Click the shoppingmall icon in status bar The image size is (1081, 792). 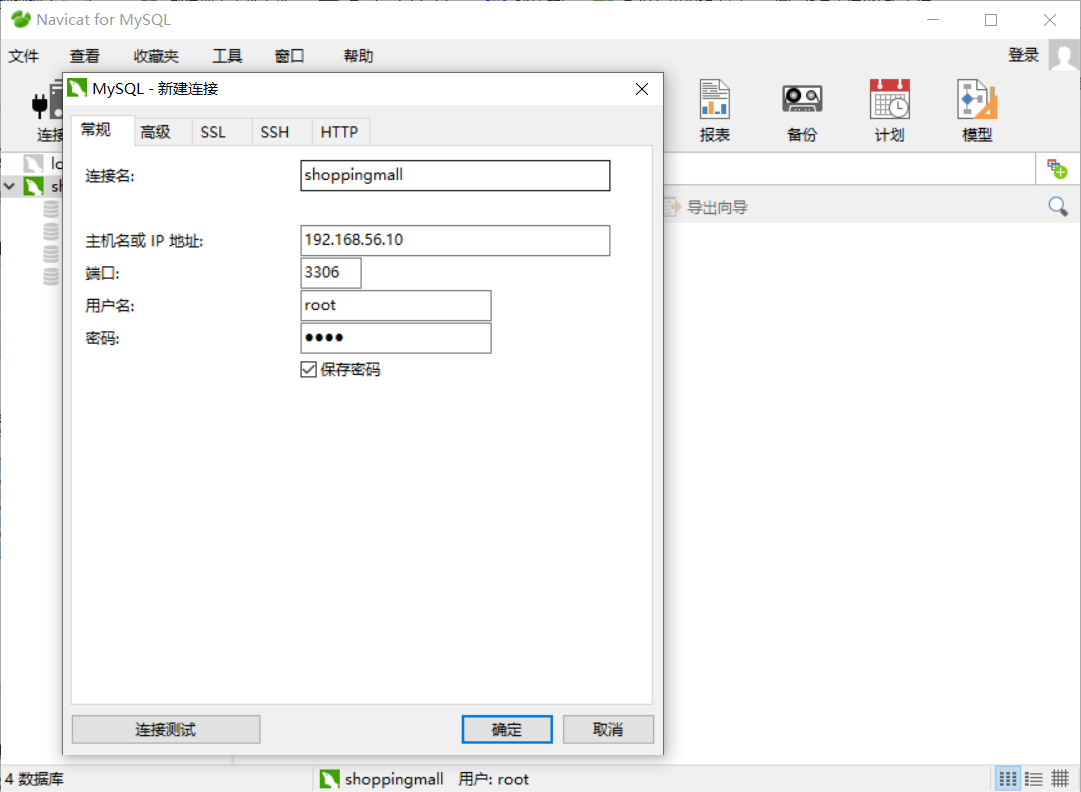(x=330, y=779)
